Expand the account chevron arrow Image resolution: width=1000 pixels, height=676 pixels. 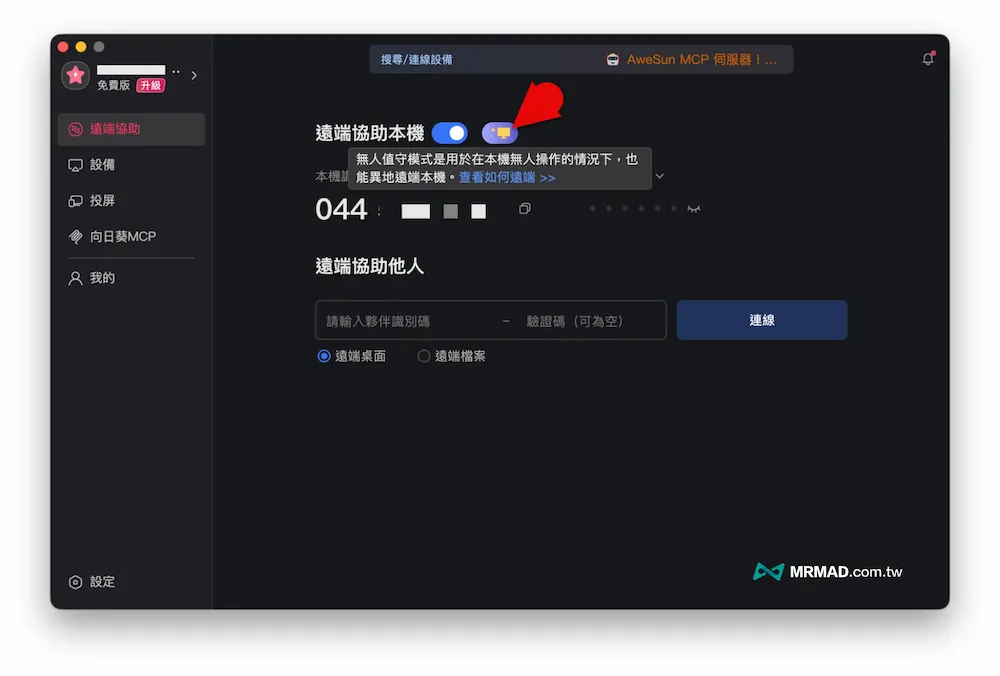pyautogui.click(x=194, y=75)
